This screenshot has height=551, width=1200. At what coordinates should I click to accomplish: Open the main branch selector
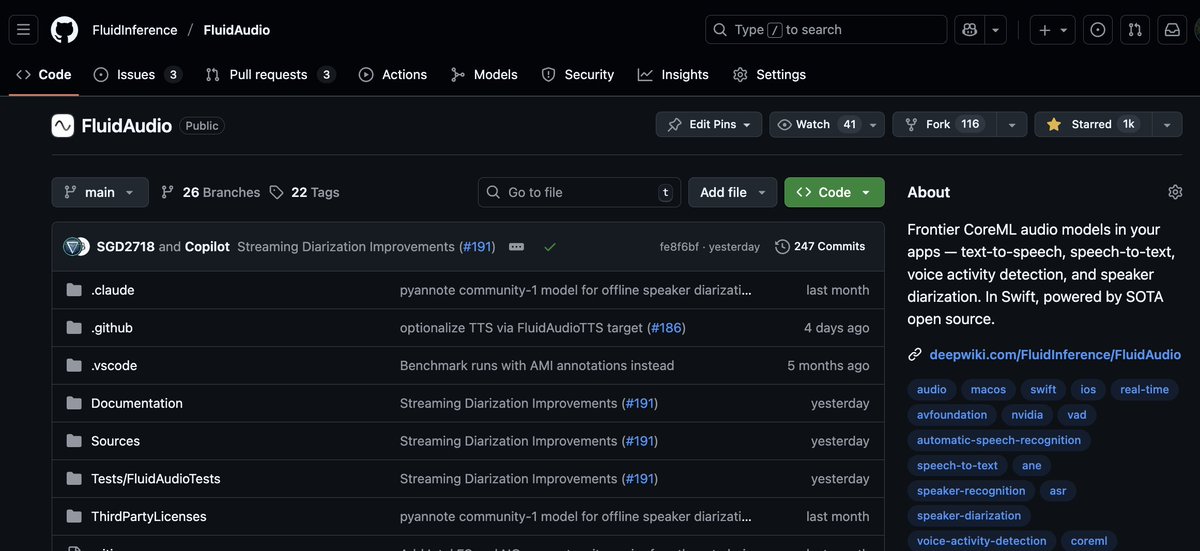coord(100,192)
